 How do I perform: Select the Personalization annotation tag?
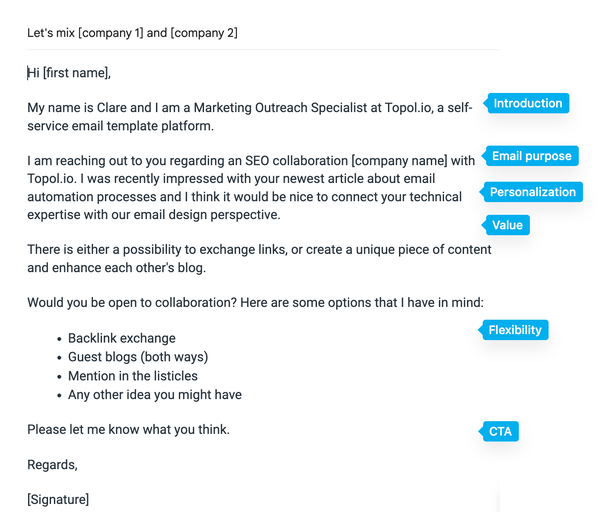coord(532,192)
